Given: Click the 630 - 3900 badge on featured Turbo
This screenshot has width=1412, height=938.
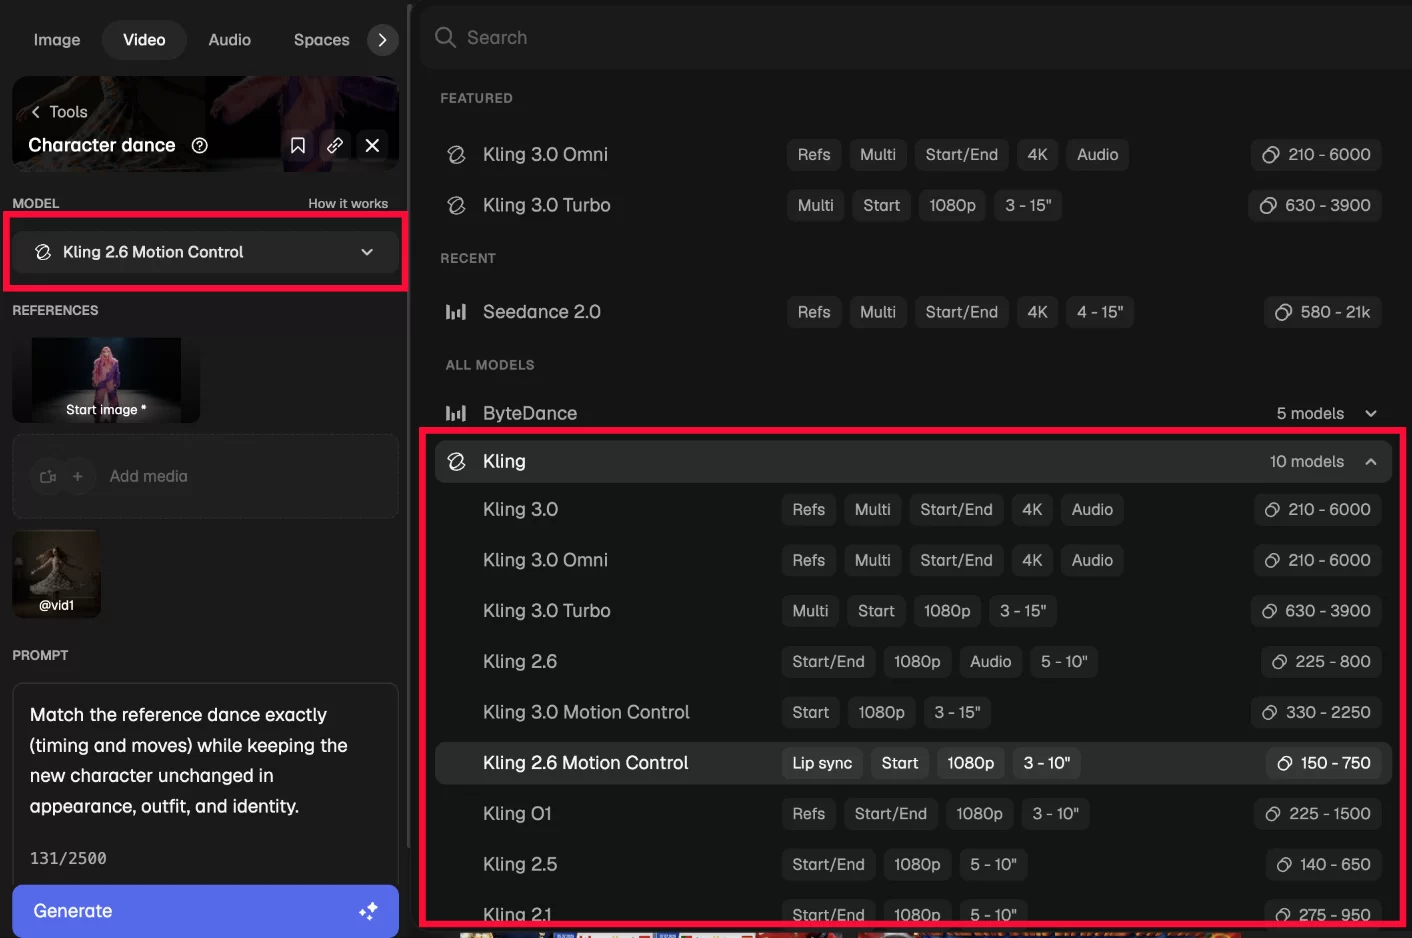Looking at the screenshot, I should (x=1315, y=205).
